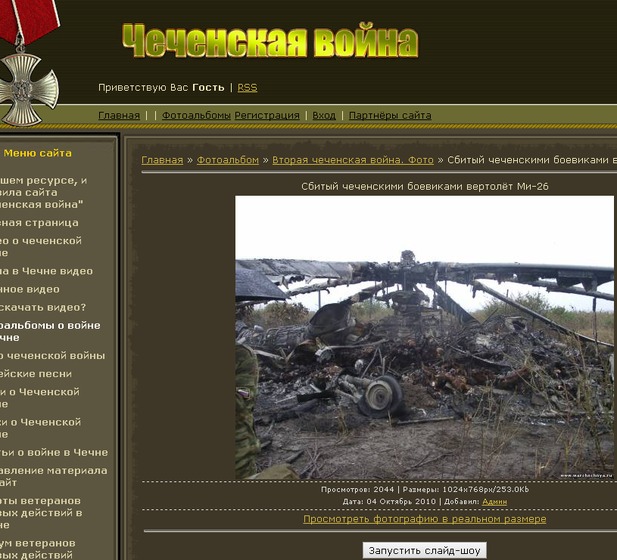Go to Главная in top navigation bar
Image resolution: width=617 pixels, height=560 pixels.
coord(119,116)
